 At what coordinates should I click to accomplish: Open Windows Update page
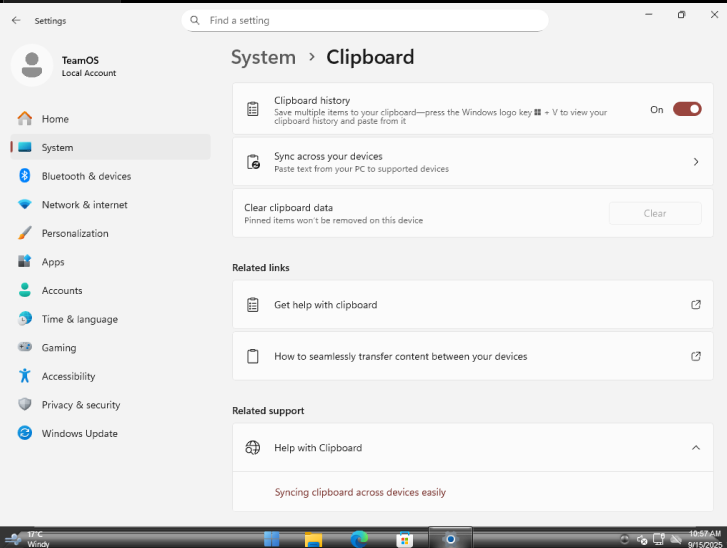[110, 433]
